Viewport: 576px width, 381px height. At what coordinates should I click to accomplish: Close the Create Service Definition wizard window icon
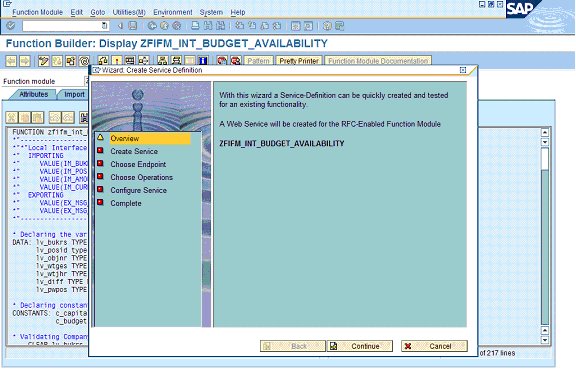(463, 70)
